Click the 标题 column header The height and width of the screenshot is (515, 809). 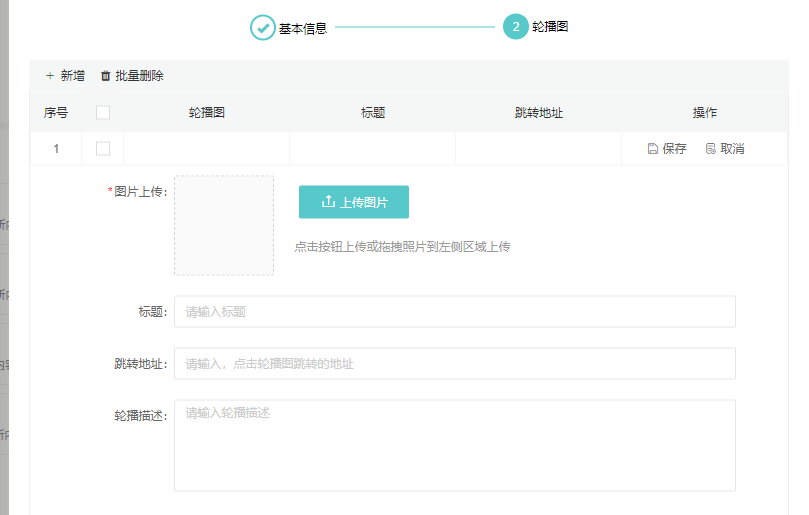[x=373, y=112]
